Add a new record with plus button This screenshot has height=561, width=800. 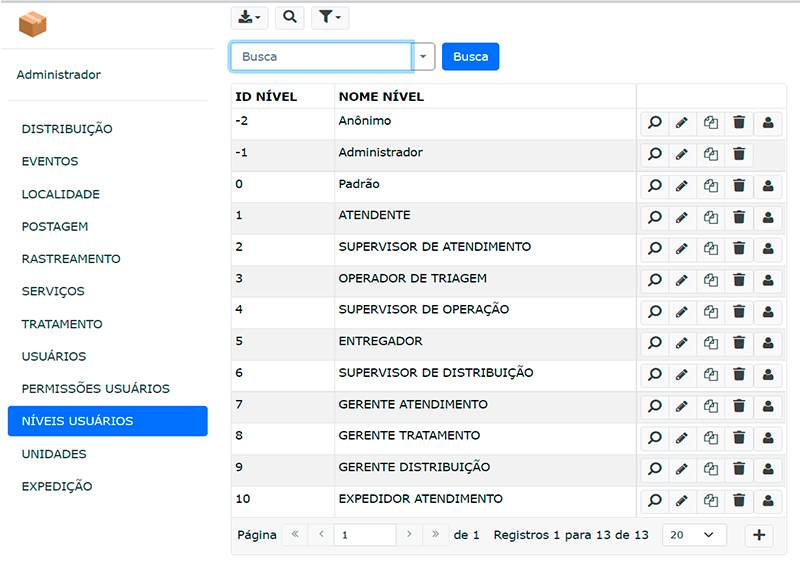(x=759, y=535)
